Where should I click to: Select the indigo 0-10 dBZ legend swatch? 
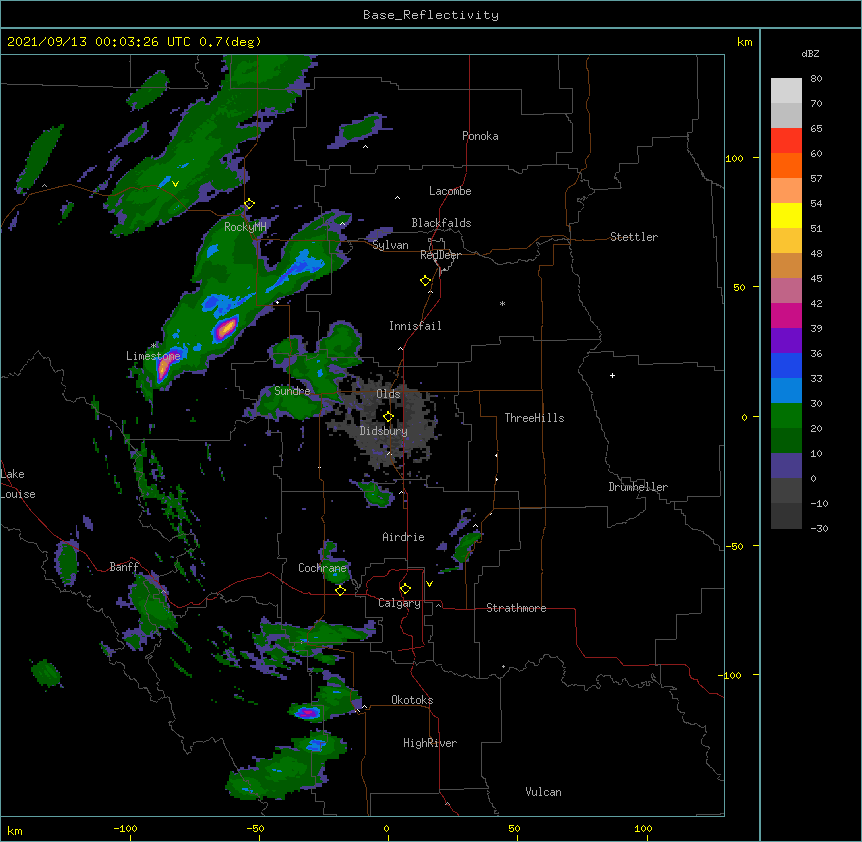pyautogui.click(x=786, y=466)
